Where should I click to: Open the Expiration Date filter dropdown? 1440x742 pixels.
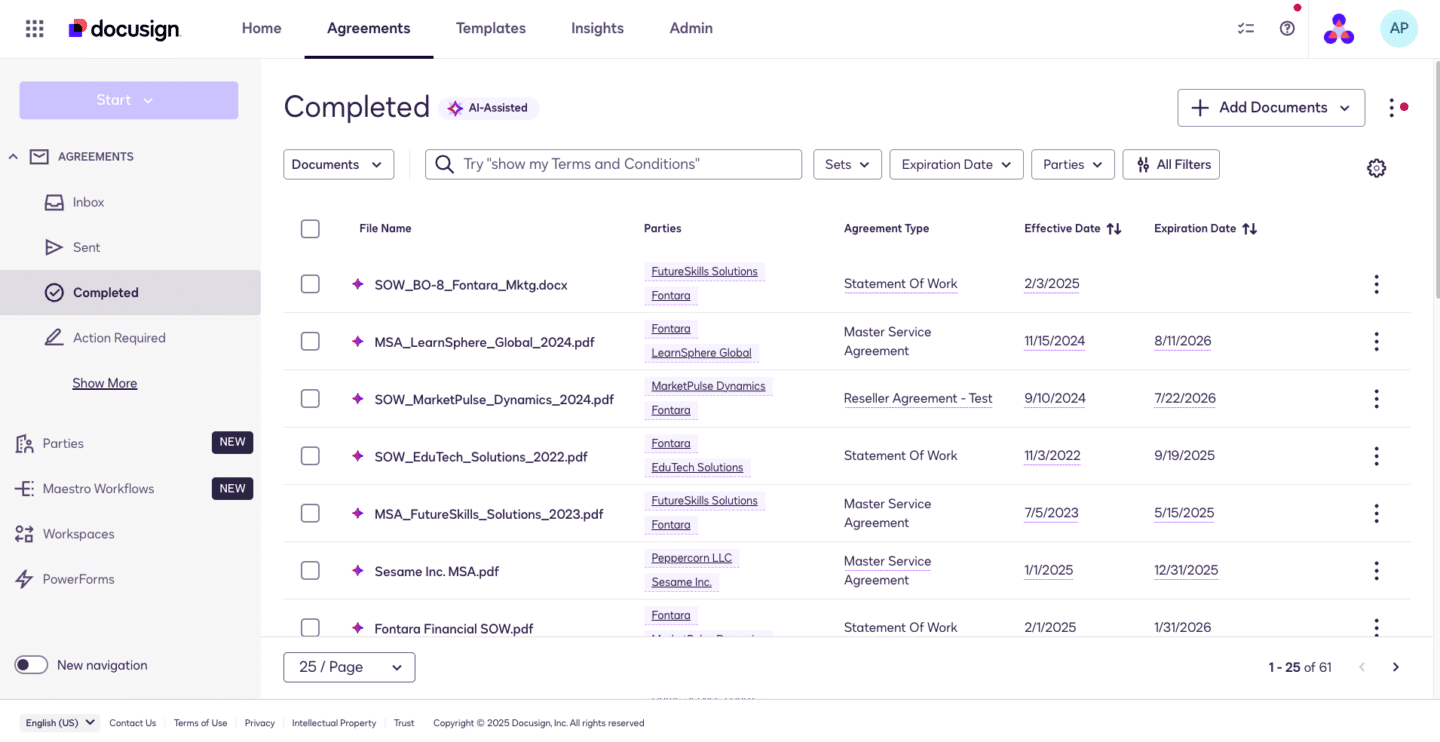955,164
